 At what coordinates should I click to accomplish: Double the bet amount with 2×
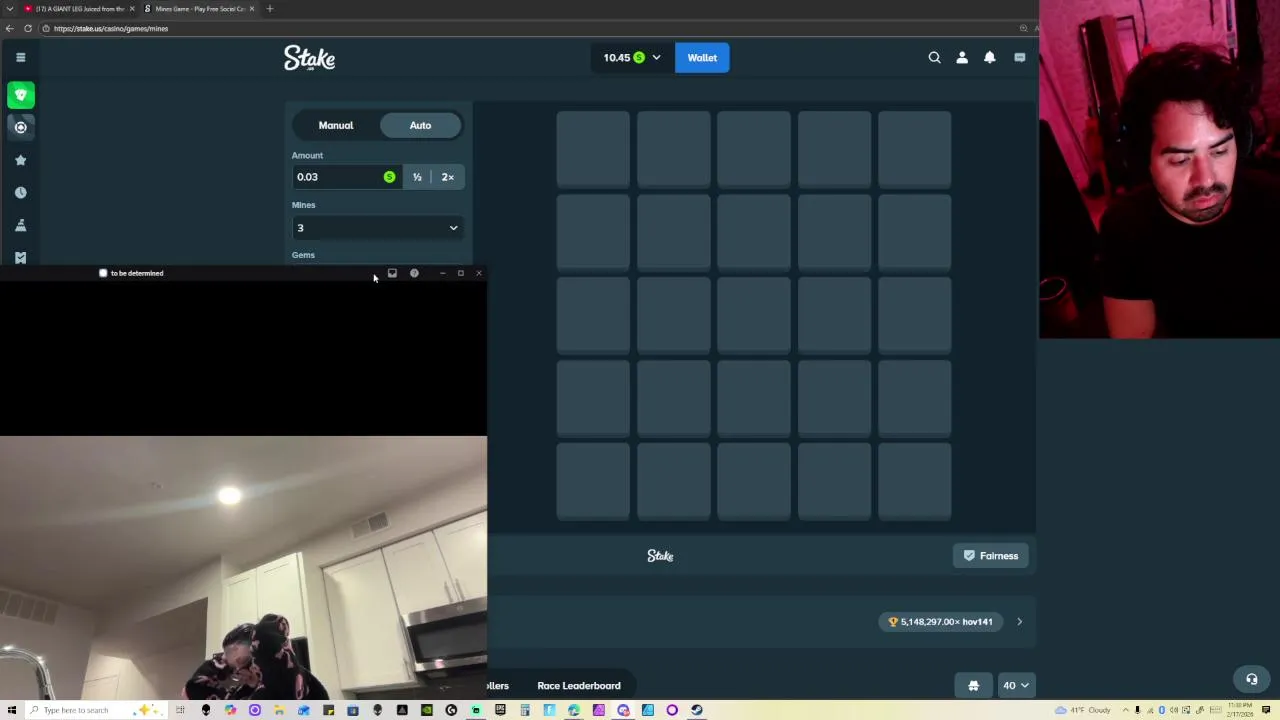click(447, 177)
